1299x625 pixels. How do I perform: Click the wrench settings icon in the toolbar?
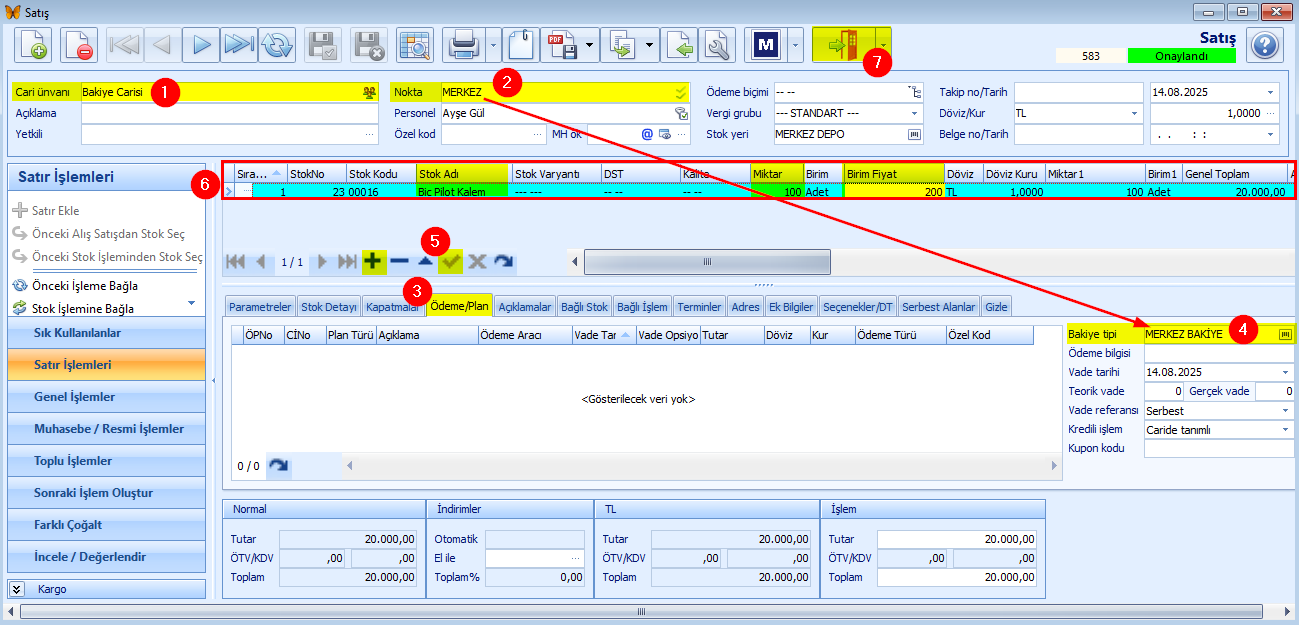pos(717,45)
